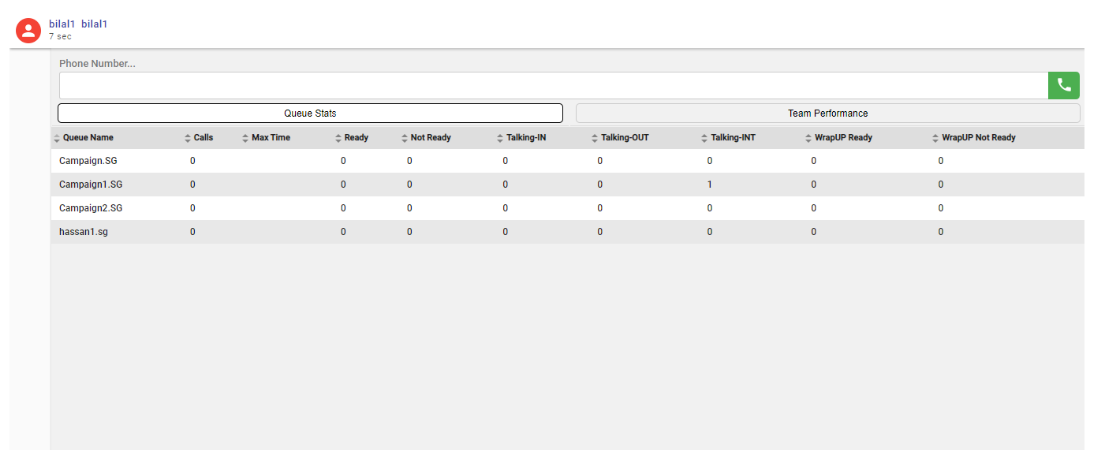Select the hassan1.sg queue row

pos(84,232)
